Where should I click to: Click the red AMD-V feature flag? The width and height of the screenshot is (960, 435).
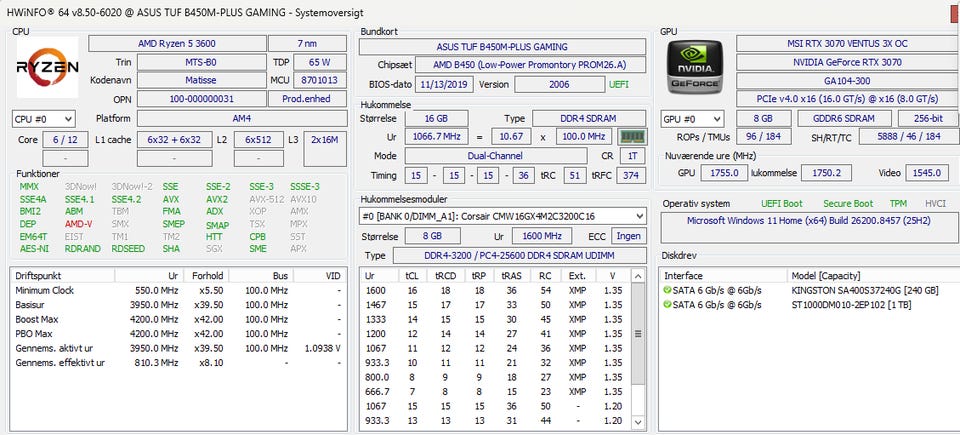coord(79,224)
